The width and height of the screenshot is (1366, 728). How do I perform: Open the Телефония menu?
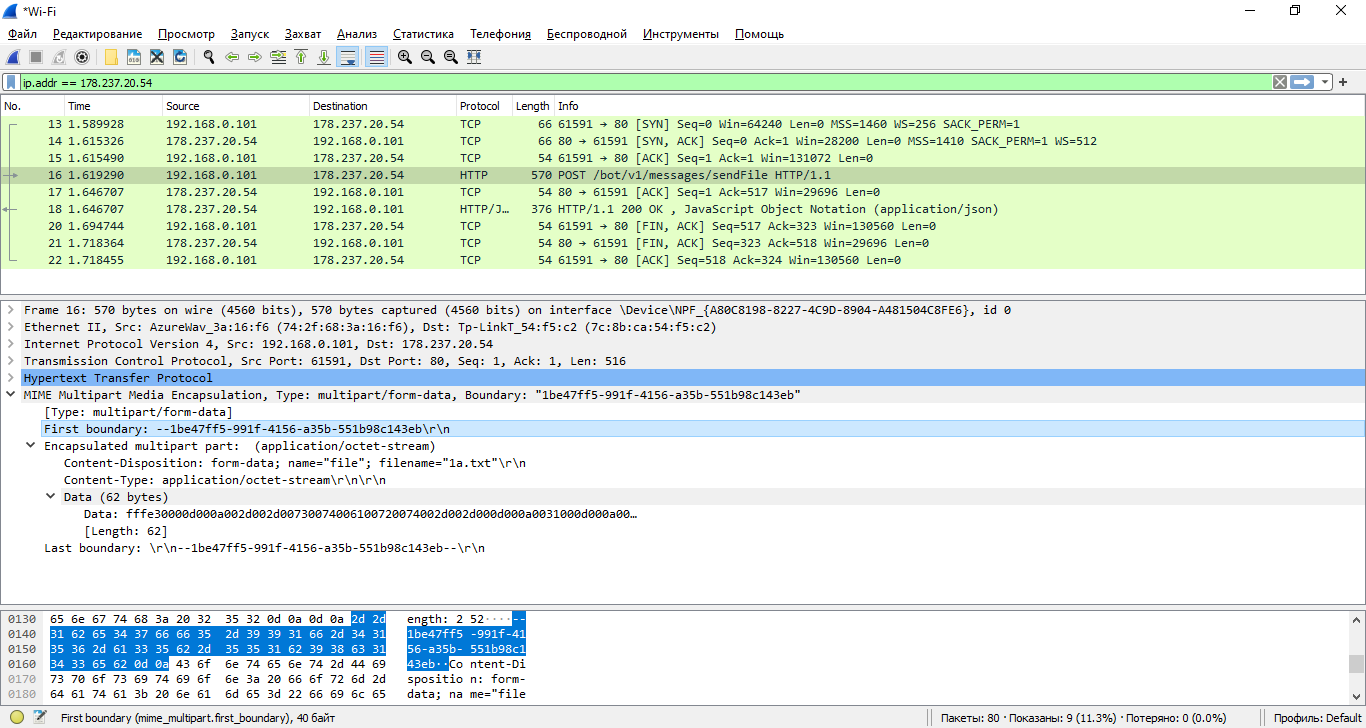pos(500,33)
